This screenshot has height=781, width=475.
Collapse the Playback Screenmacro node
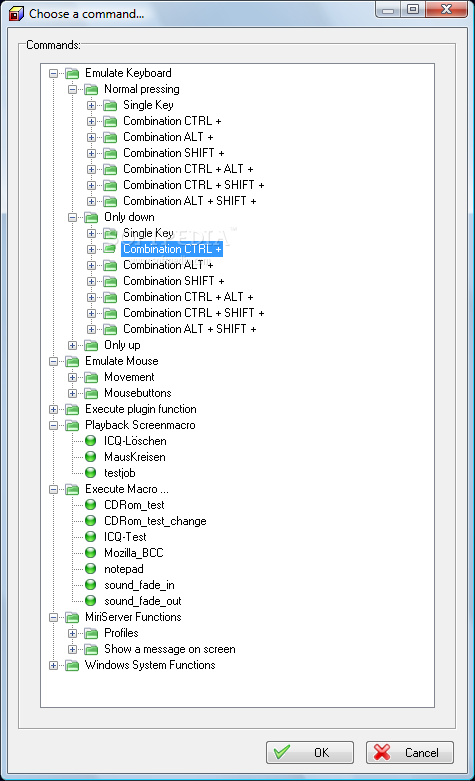(53, 425)
